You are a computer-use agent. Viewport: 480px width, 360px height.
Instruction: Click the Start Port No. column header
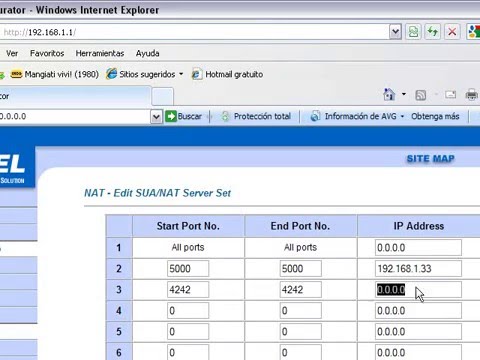pyautogui.click(x=188, y=226)
